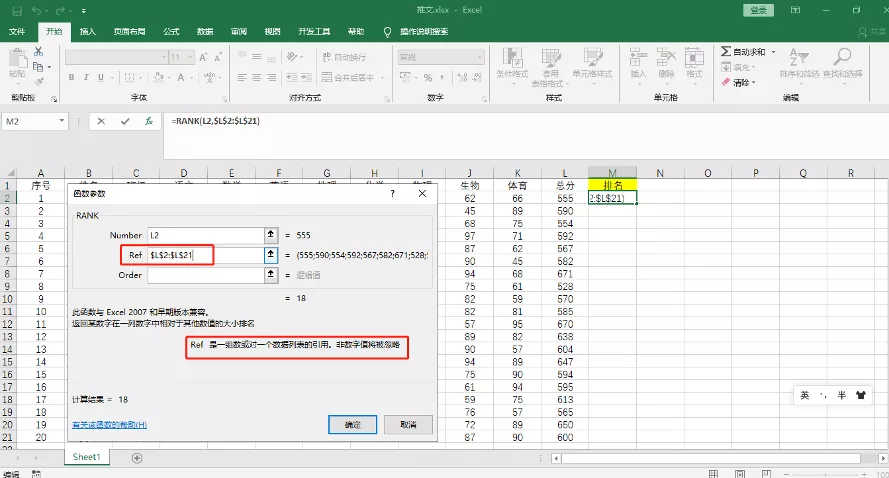
Task: Select the Sheet1 worksheet tab
Action: pos(86,457)
